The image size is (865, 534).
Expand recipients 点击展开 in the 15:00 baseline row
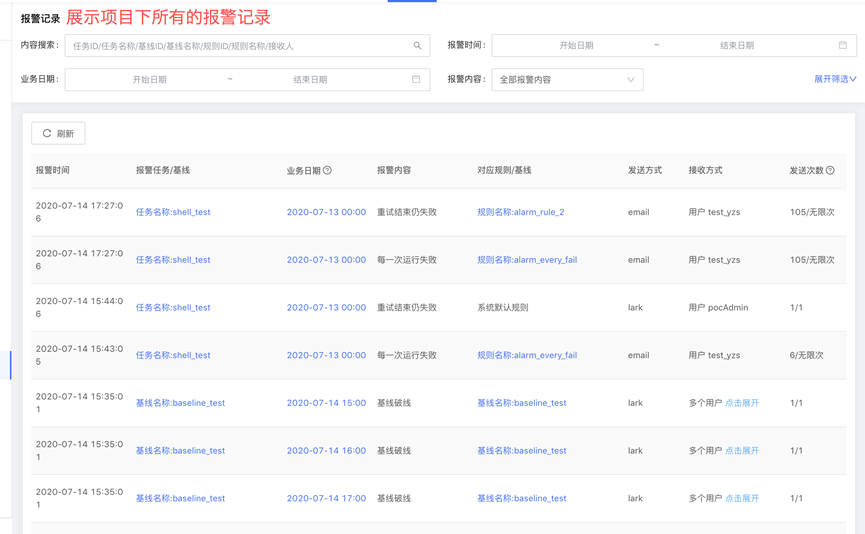tap(742, 403)
